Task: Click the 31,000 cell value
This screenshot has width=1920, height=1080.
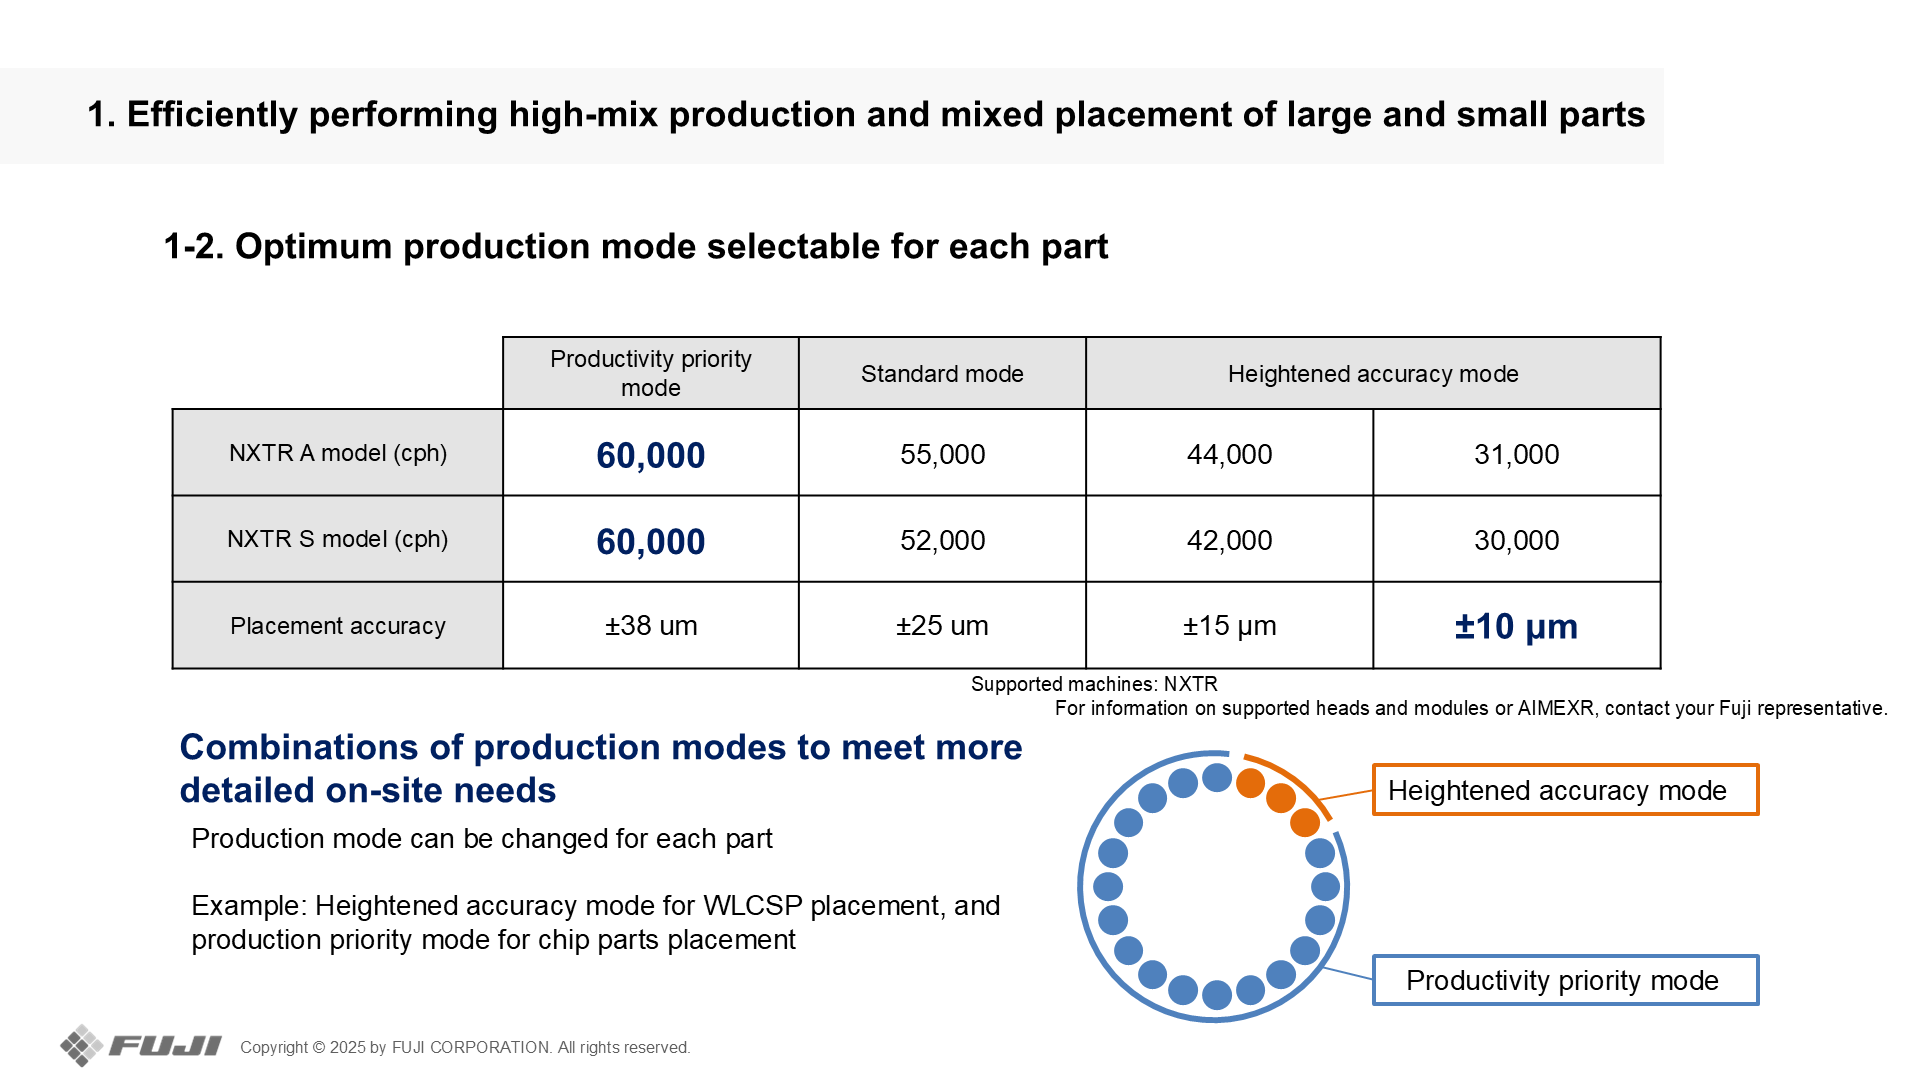Action: point(1516,454)
